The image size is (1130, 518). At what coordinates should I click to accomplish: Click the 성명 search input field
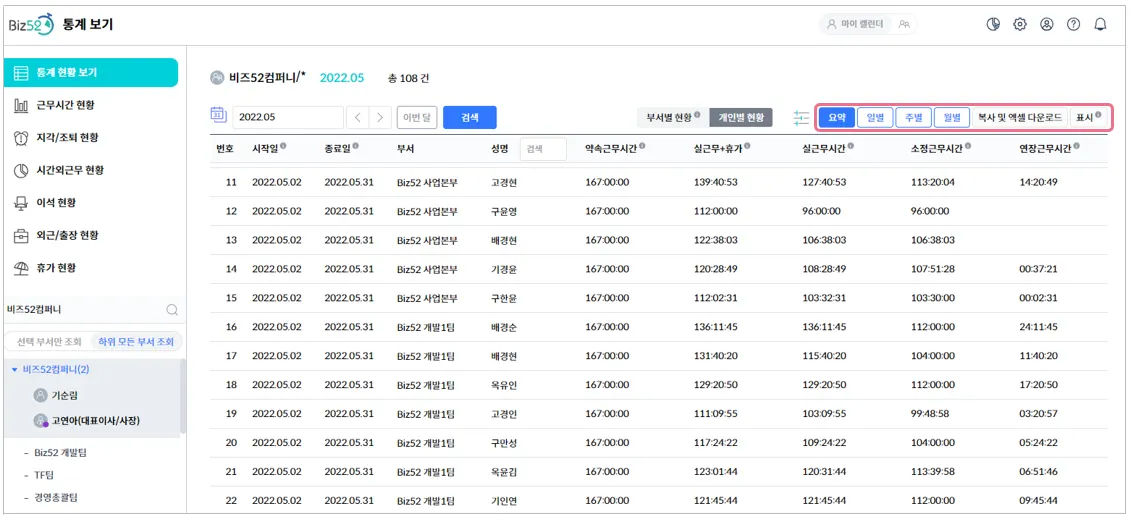coord(543,149)
